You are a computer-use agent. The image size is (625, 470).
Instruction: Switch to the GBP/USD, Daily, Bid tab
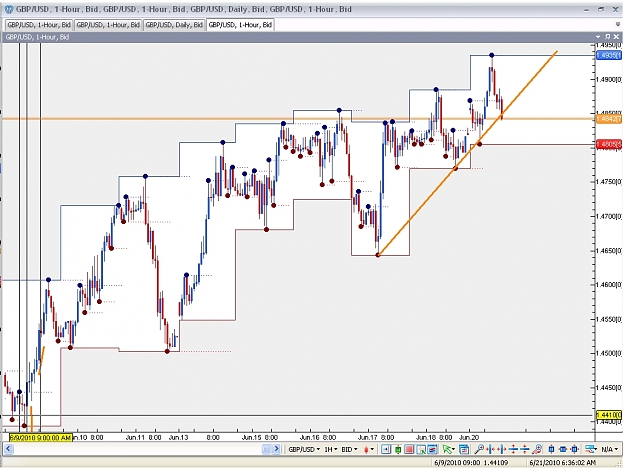[x=174, y=25]
